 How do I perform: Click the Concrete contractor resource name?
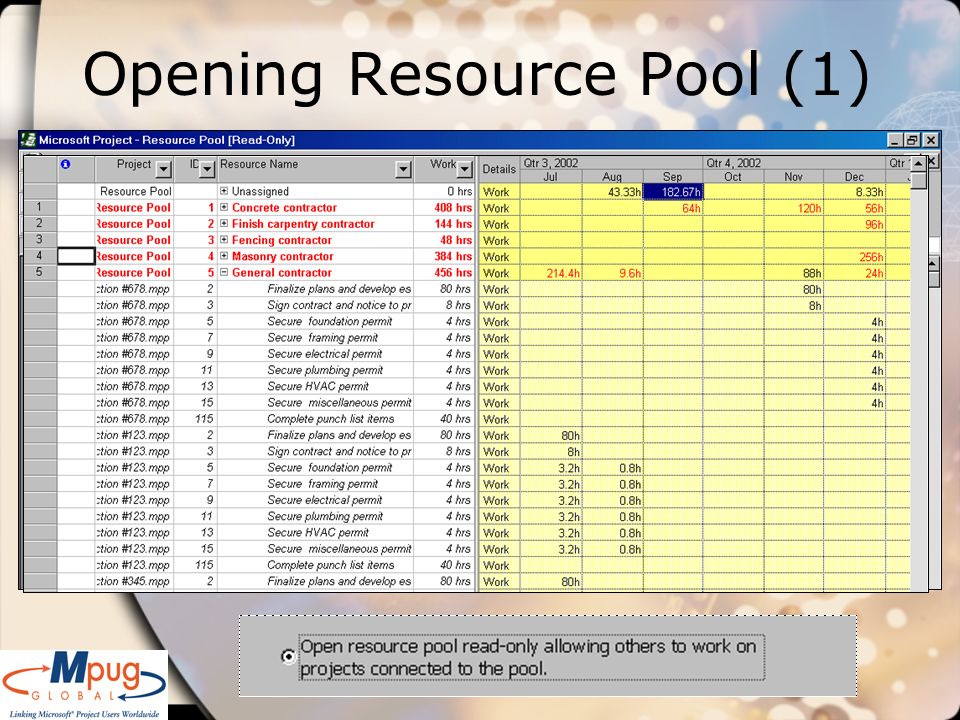point(284,208)
